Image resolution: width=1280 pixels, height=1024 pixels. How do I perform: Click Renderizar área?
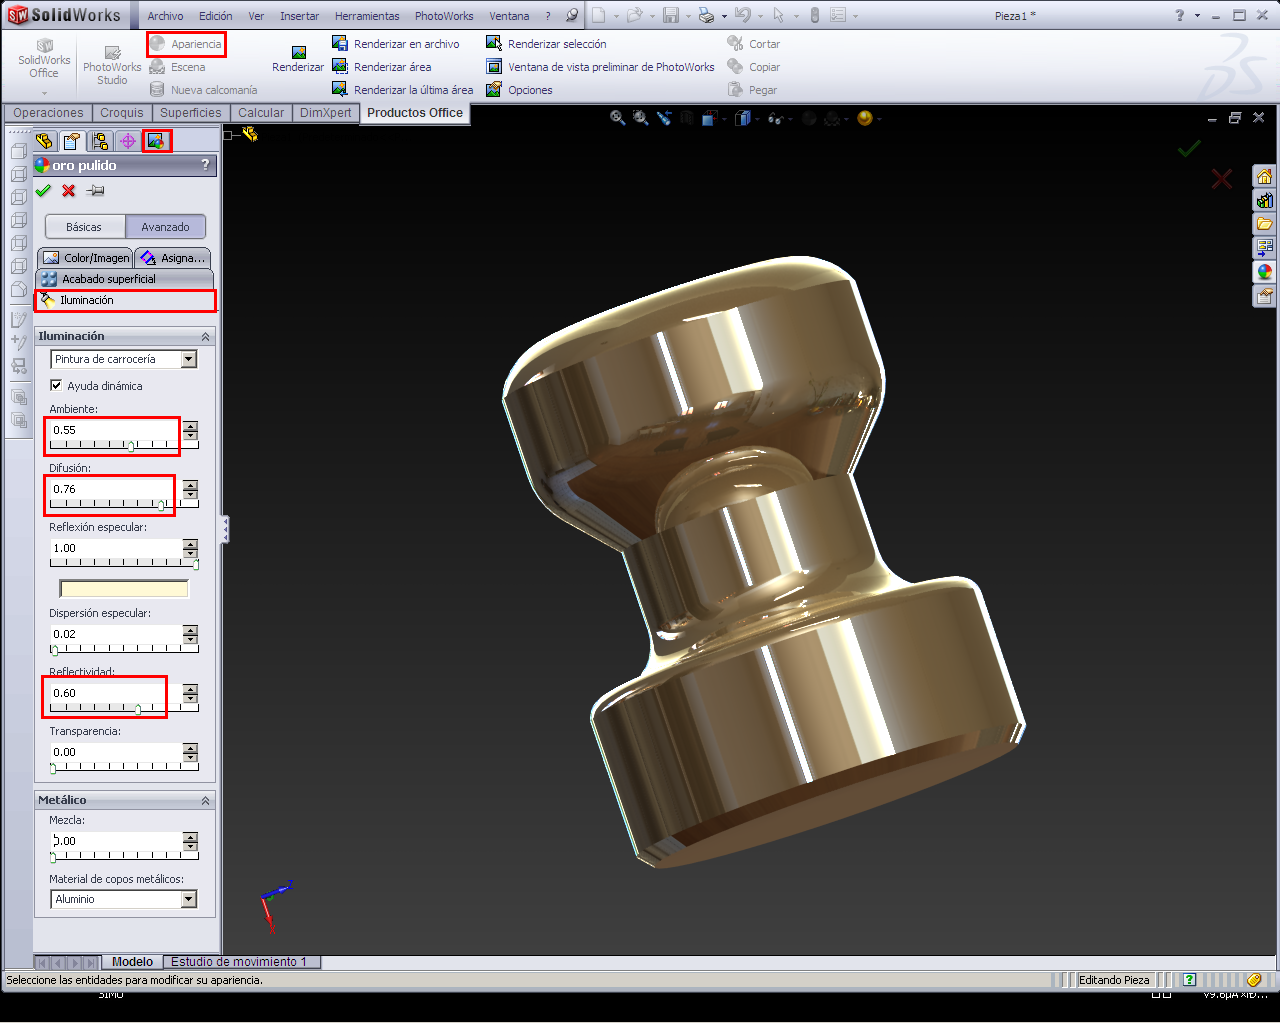click(x=382, y=67)
